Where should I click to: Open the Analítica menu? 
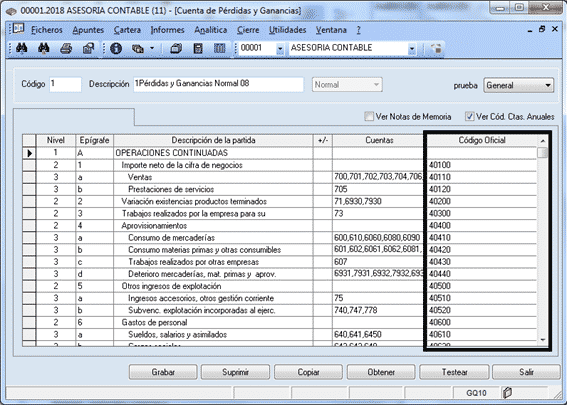coord(210,30)
